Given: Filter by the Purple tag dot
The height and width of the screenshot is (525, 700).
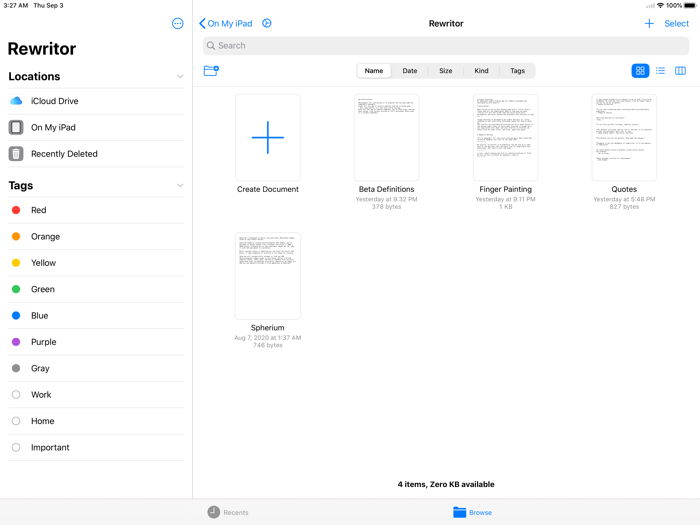Looking at the screenshot, I should pyautogui.click(x=16, y=342).
